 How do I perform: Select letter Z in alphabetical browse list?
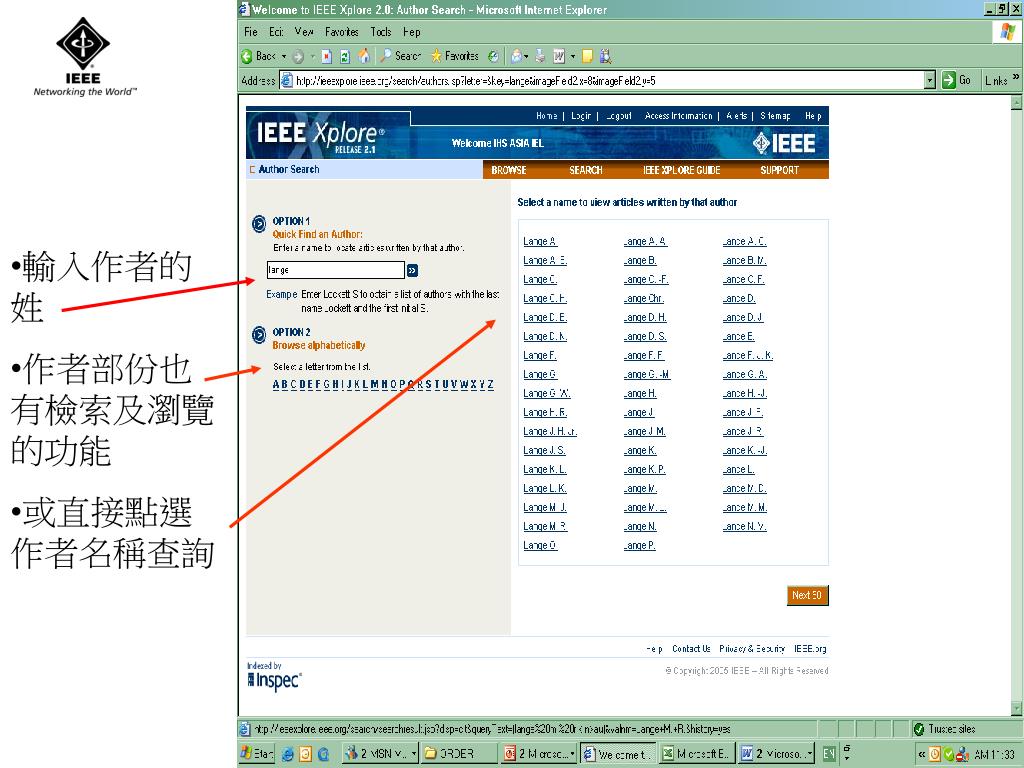[x=490, y=384]
